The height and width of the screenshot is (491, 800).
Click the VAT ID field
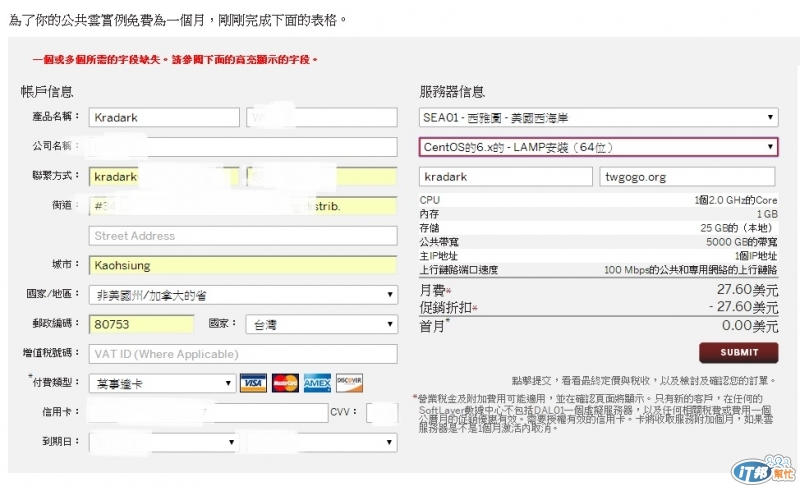[243, 354]
